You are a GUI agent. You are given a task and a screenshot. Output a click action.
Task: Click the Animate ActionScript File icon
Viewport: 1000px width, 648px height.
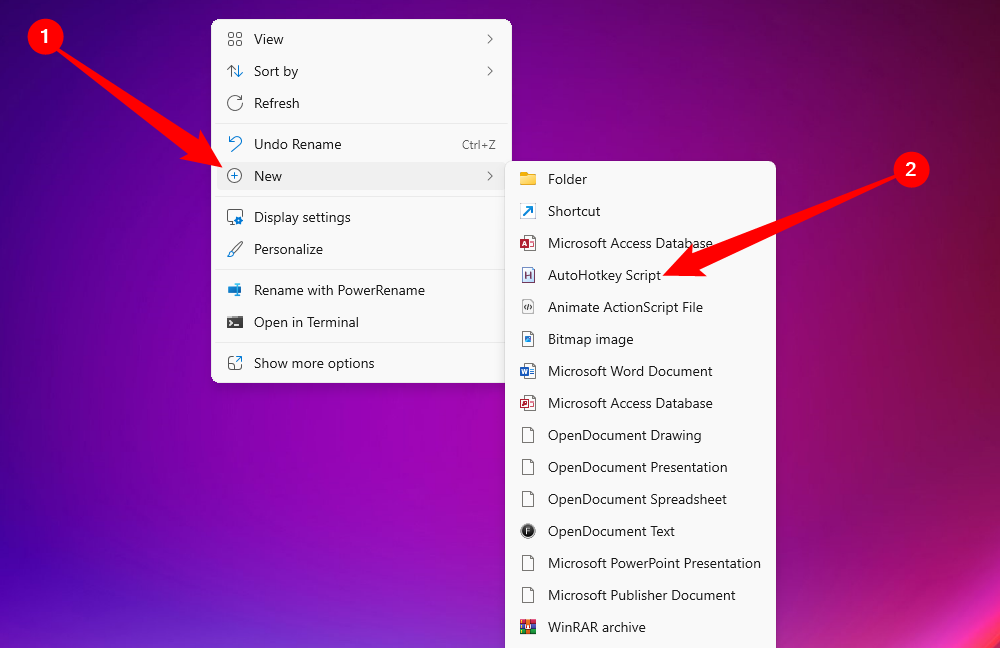click(528, 307)
